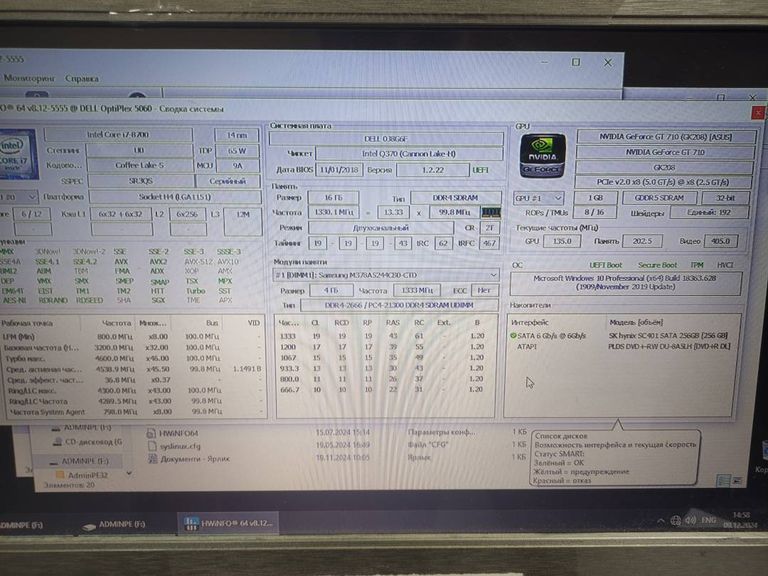
Task: Click the Турбо макс. 4600.0 МГц row
Action: tap(132, 358)
